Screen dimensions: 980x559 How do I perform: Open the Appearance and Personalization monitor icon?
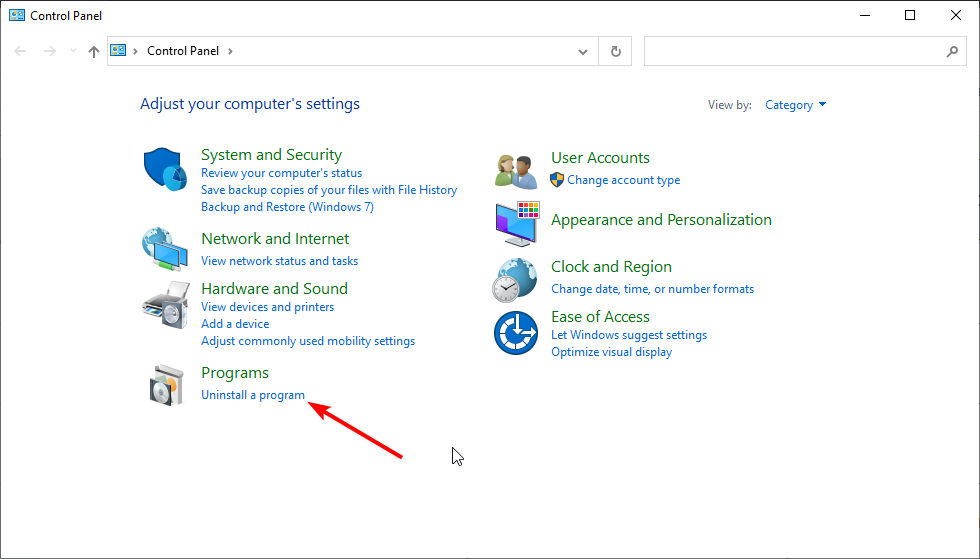[x=516, y=224]
